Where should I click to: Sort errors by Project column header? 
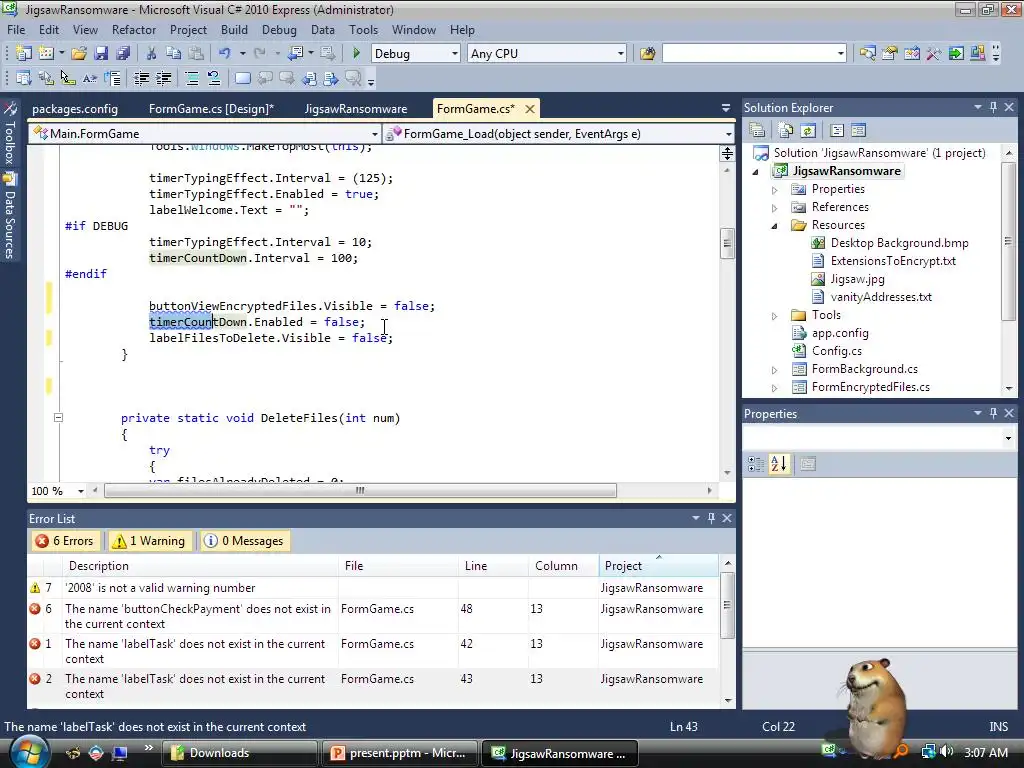658,566
